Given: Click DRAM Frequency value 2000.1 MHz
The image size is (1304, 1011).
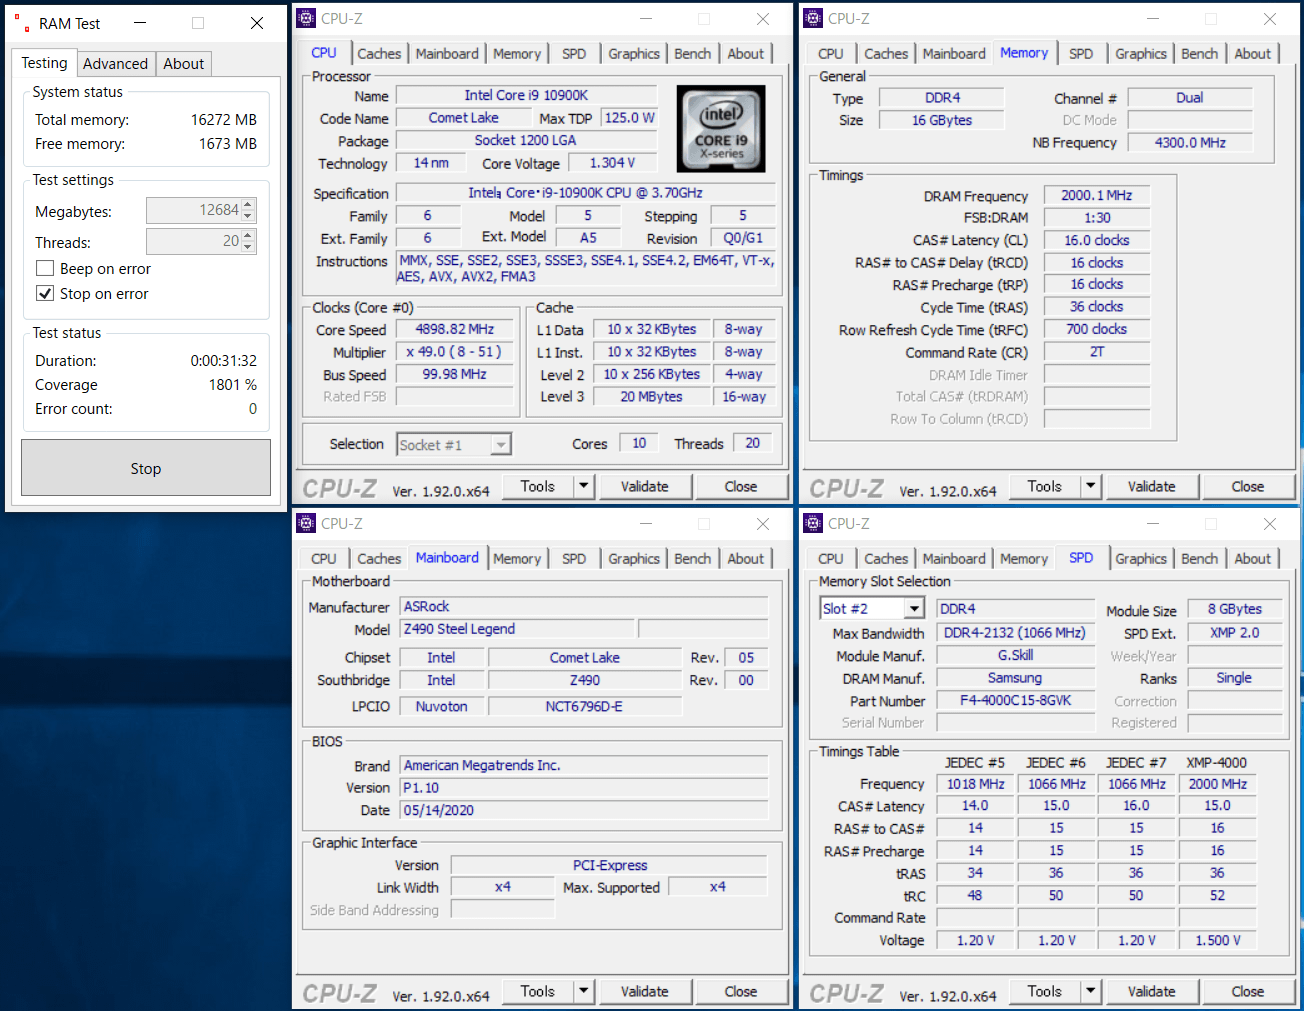Looking at the screenshot, I should [1097, 195].
